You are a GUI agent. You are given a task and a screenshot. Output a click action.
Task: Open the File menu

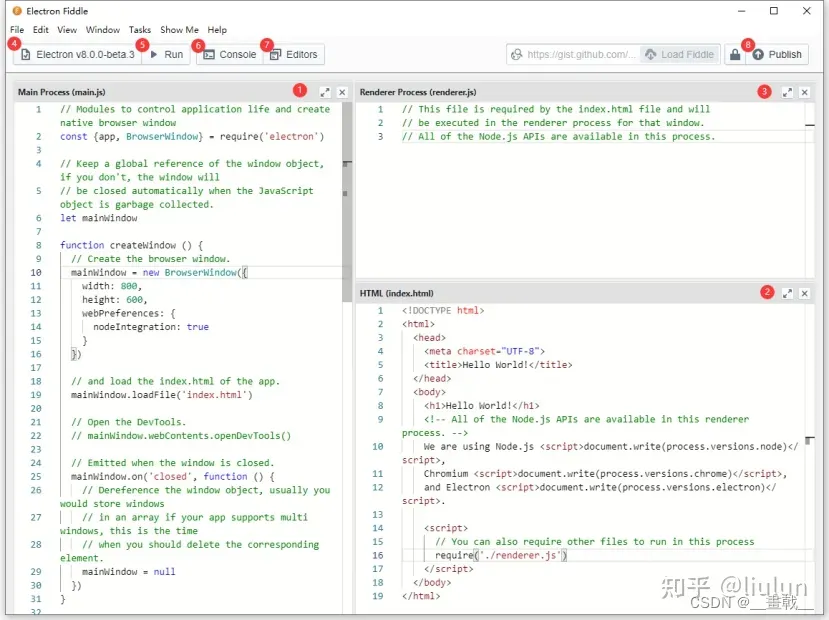click(17, 30)
